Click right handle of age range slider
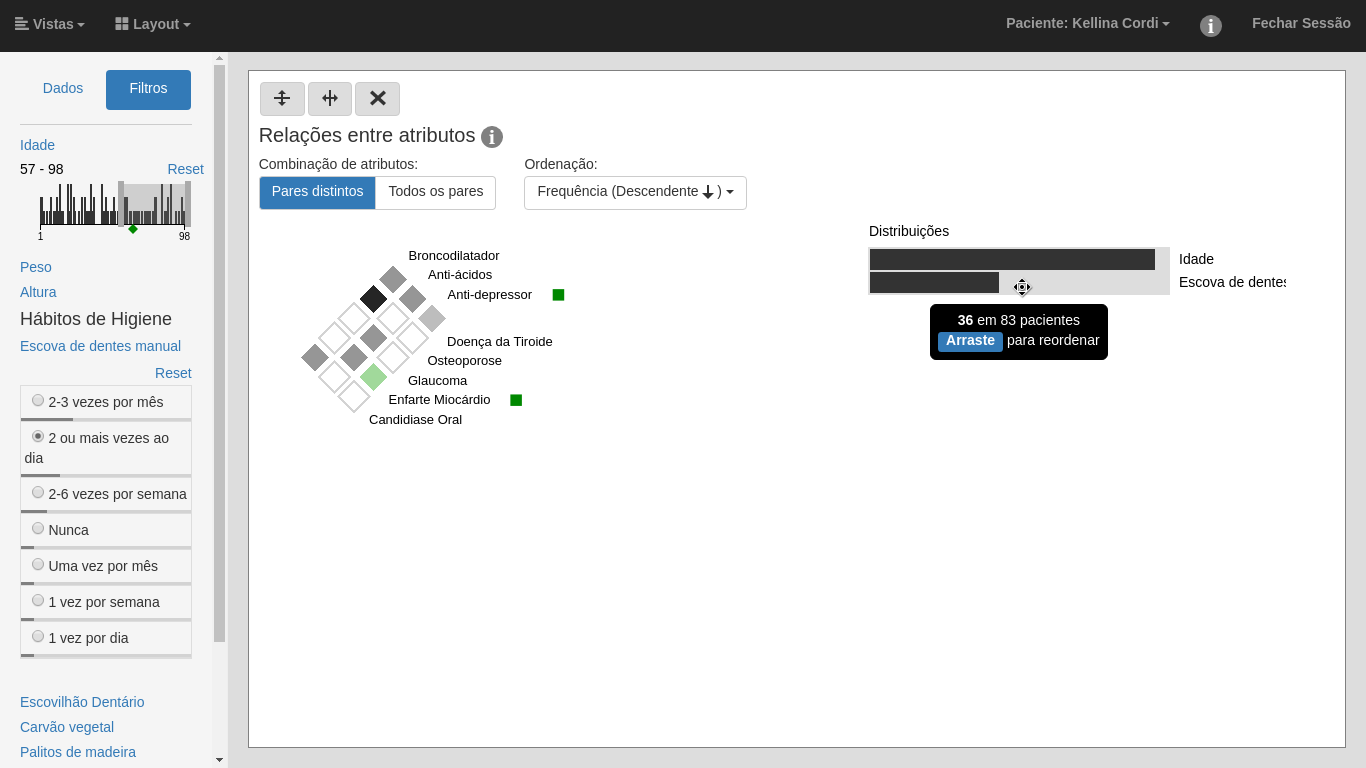Image resolution: width=1366 pixels, height=768 pixels. click(188, 204)
